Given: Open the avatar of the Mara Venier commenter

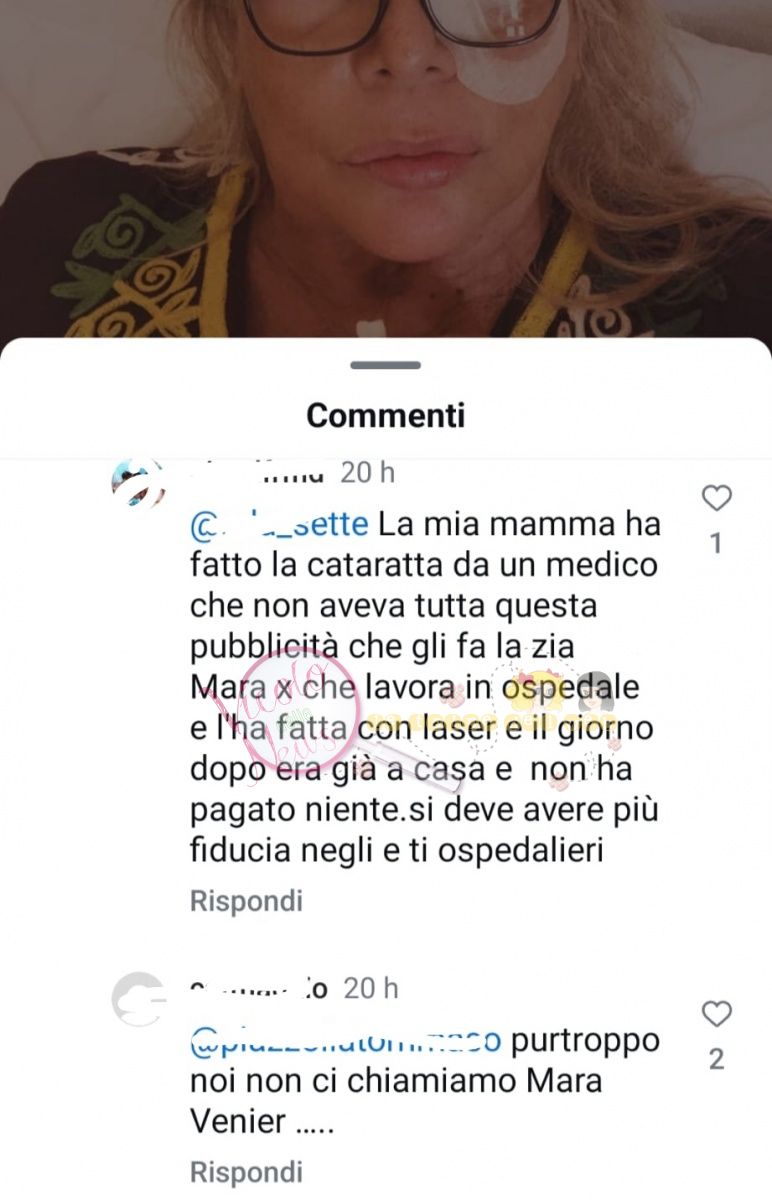Looking at the screenshot, I should point(139,999).
